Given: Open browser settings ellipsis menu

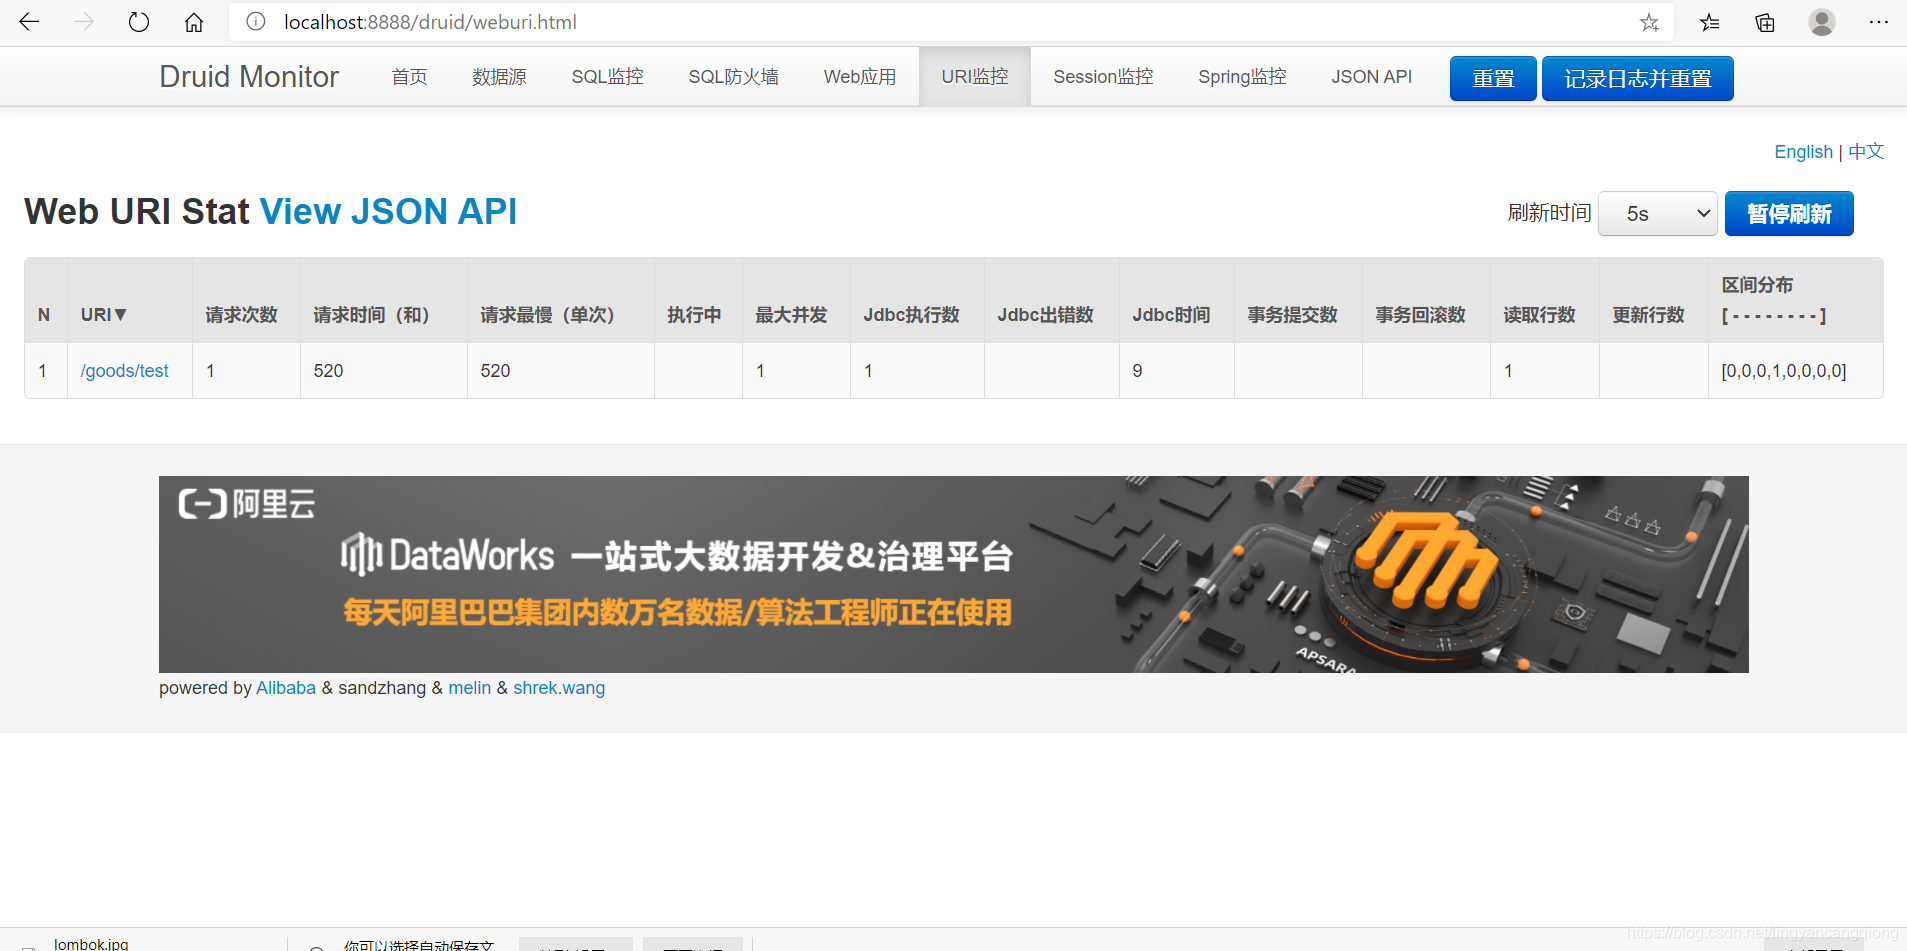Looking at the screenshot, I should [x=1879, y=22].
